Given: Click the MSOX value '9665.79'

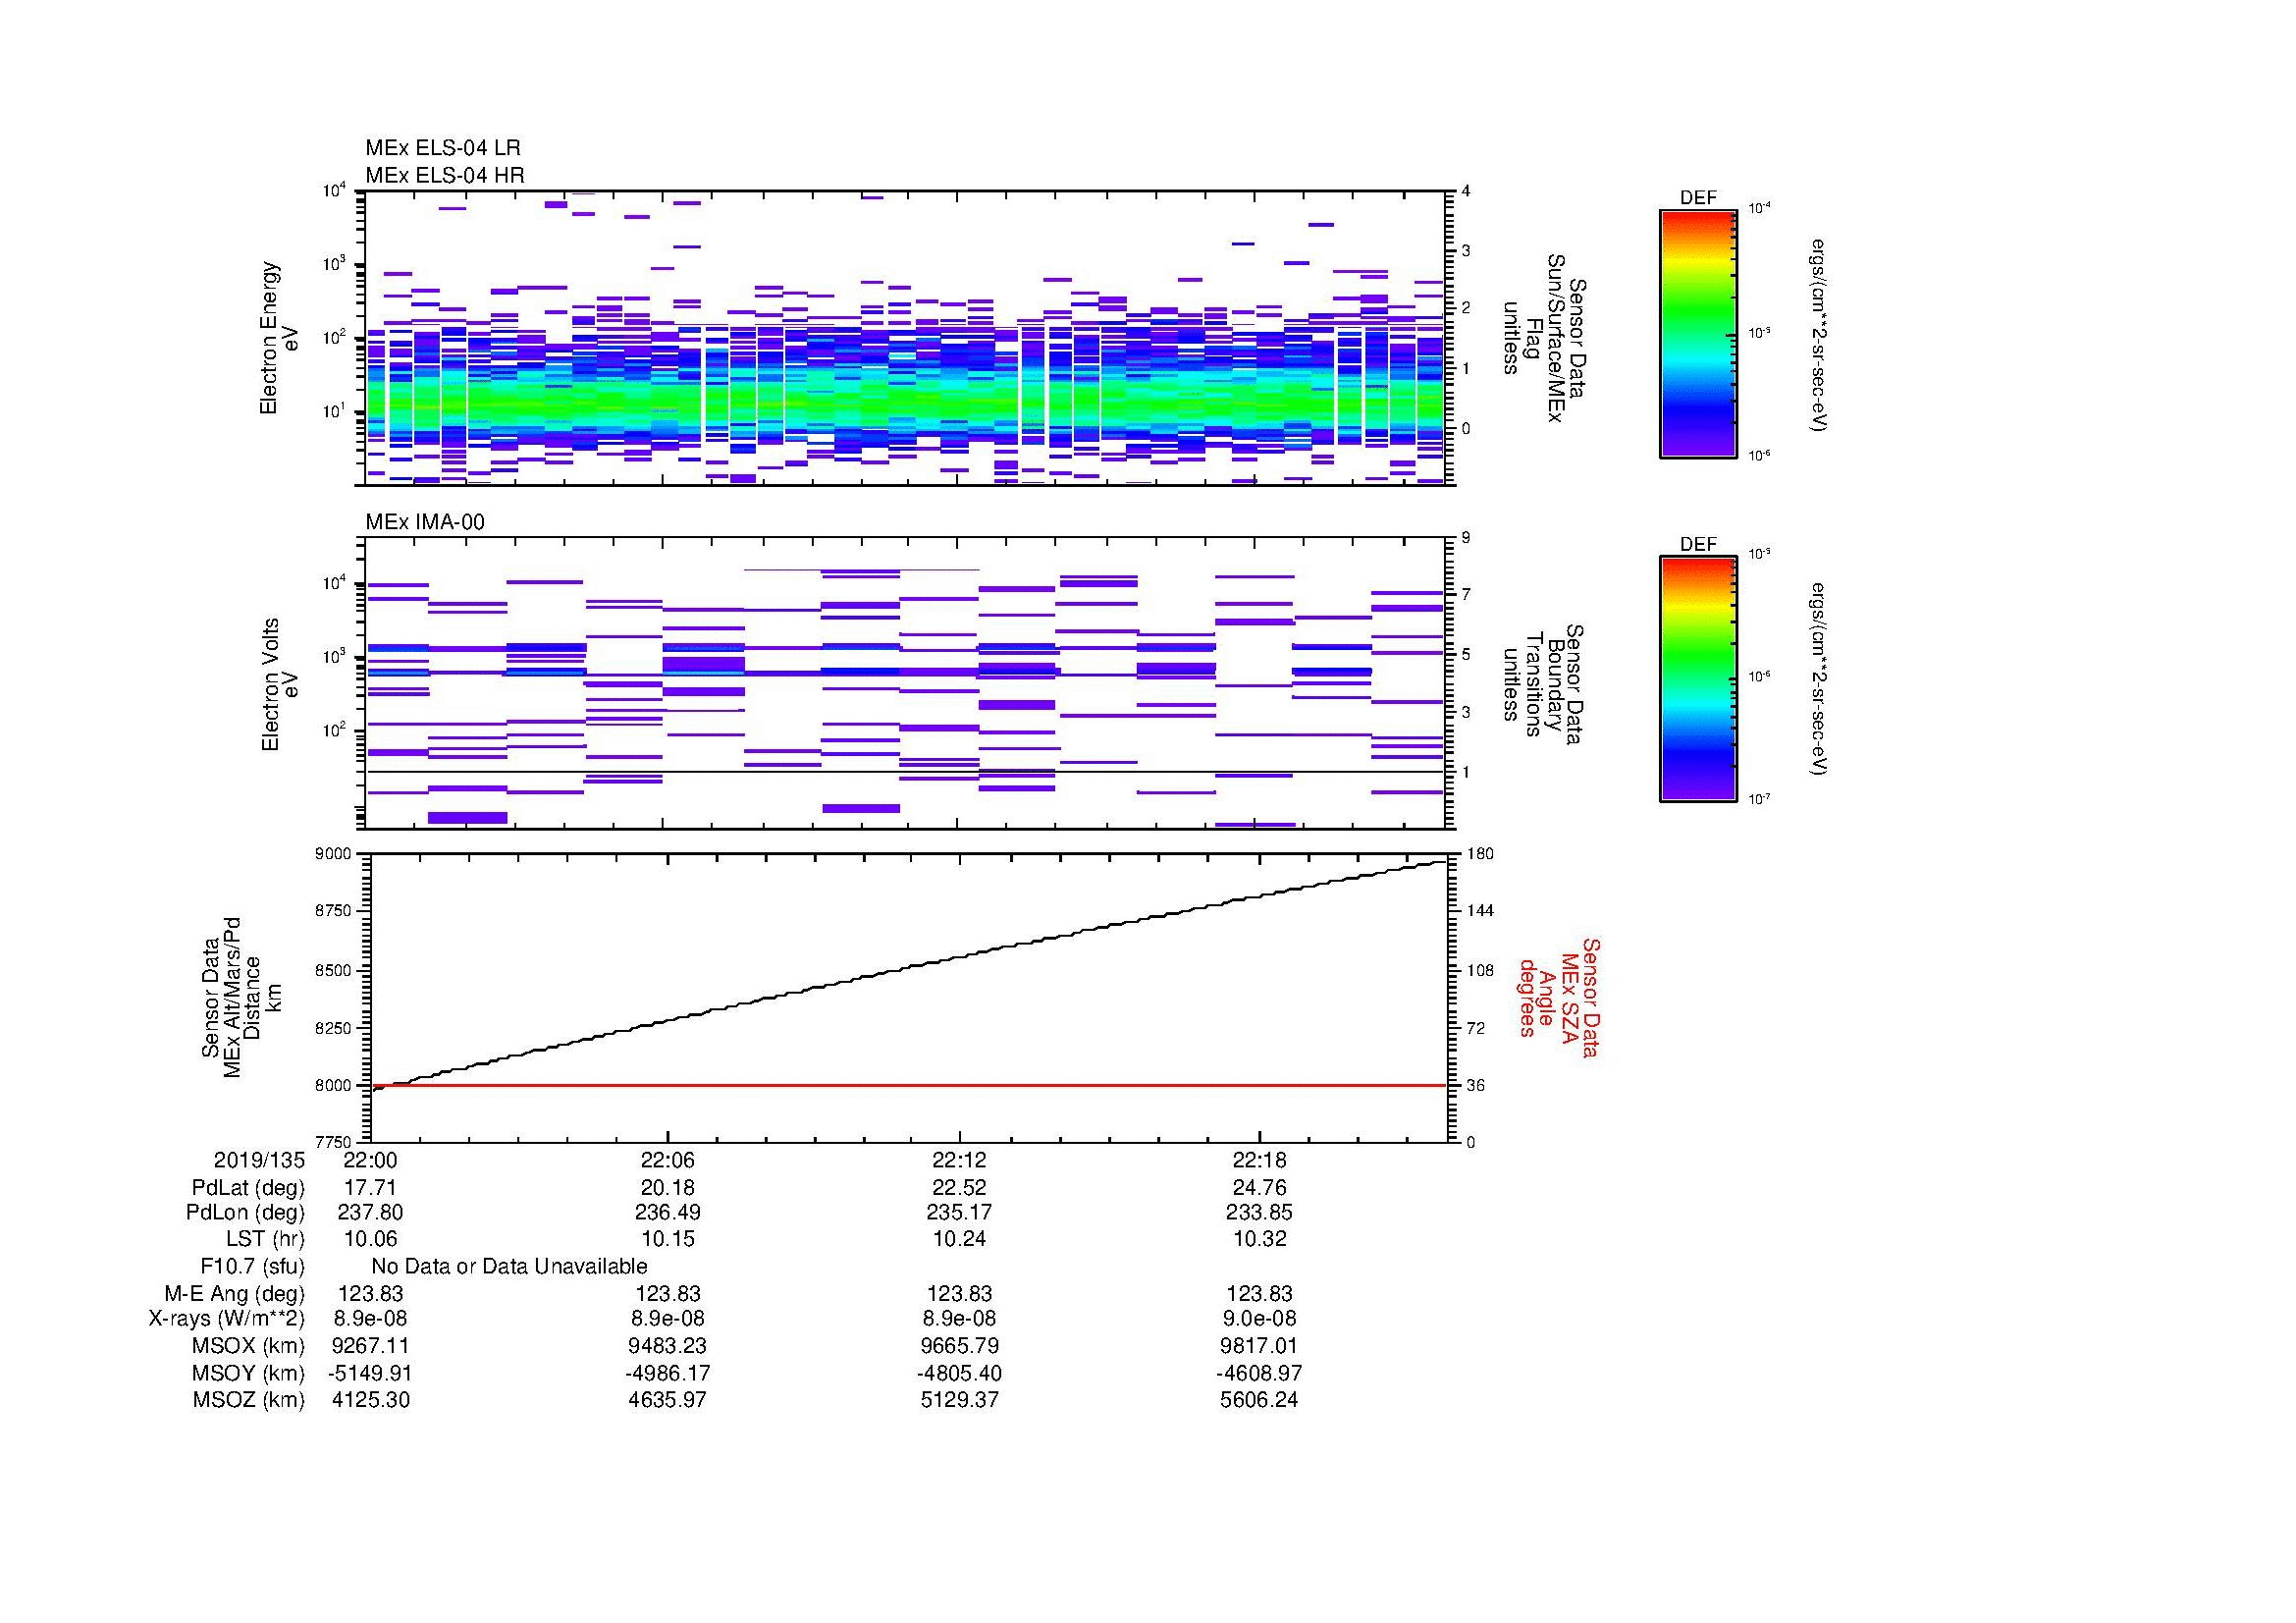Looking at the screenshot, I should click(959, 1346).
